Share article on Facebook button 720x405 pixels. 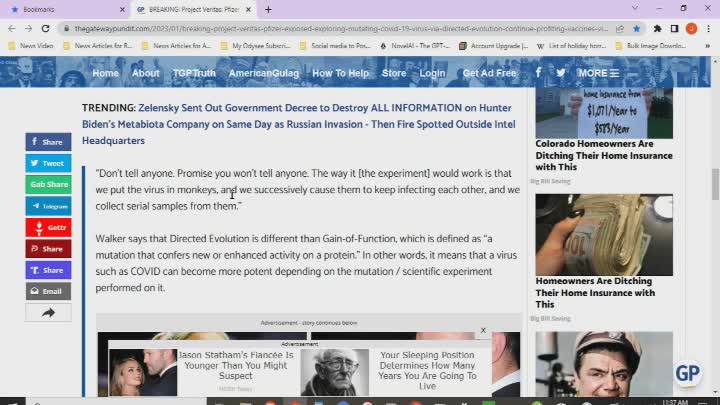(48, 142)
